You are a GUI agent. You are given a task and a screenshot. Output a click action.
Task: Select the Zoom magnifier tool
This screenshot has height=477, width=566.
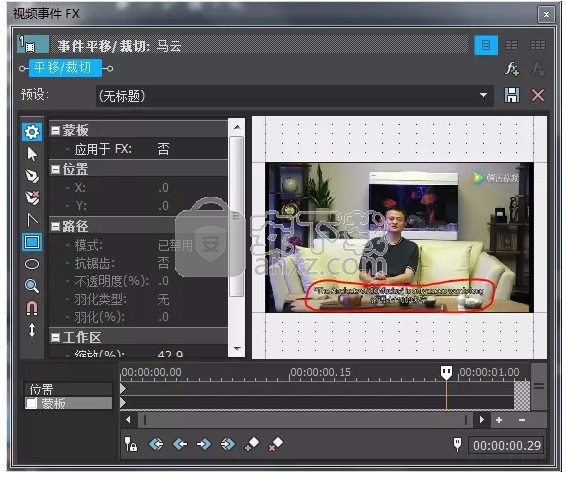point(32,286)
